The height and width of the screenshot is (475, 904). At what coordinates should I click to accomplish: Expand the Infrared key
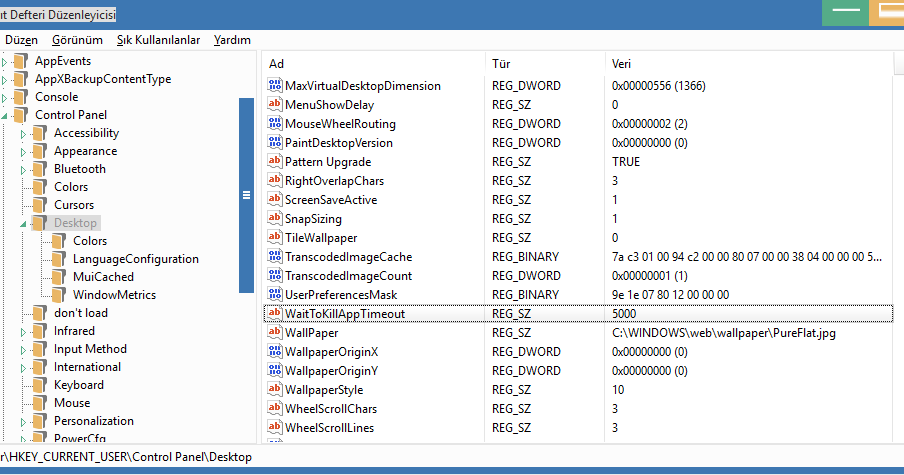coord(23,331)
